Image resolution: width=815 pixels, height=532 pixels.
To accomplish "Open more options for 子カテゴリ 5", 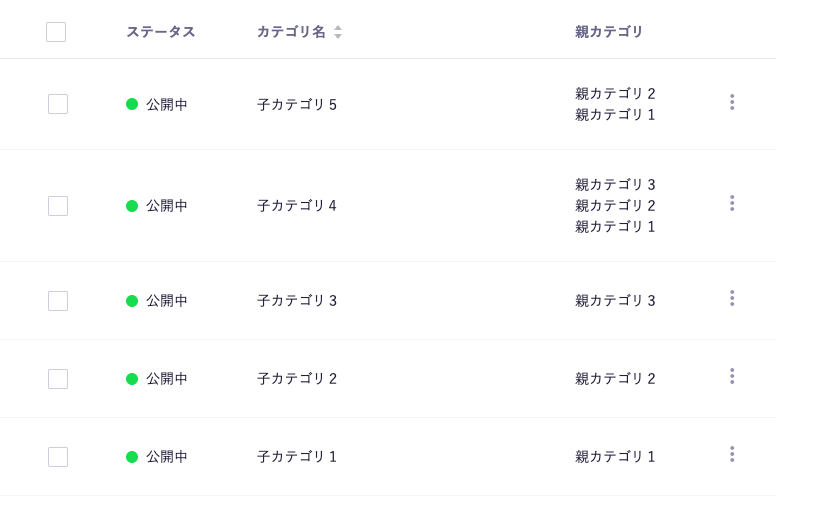I will pos(732,102).
